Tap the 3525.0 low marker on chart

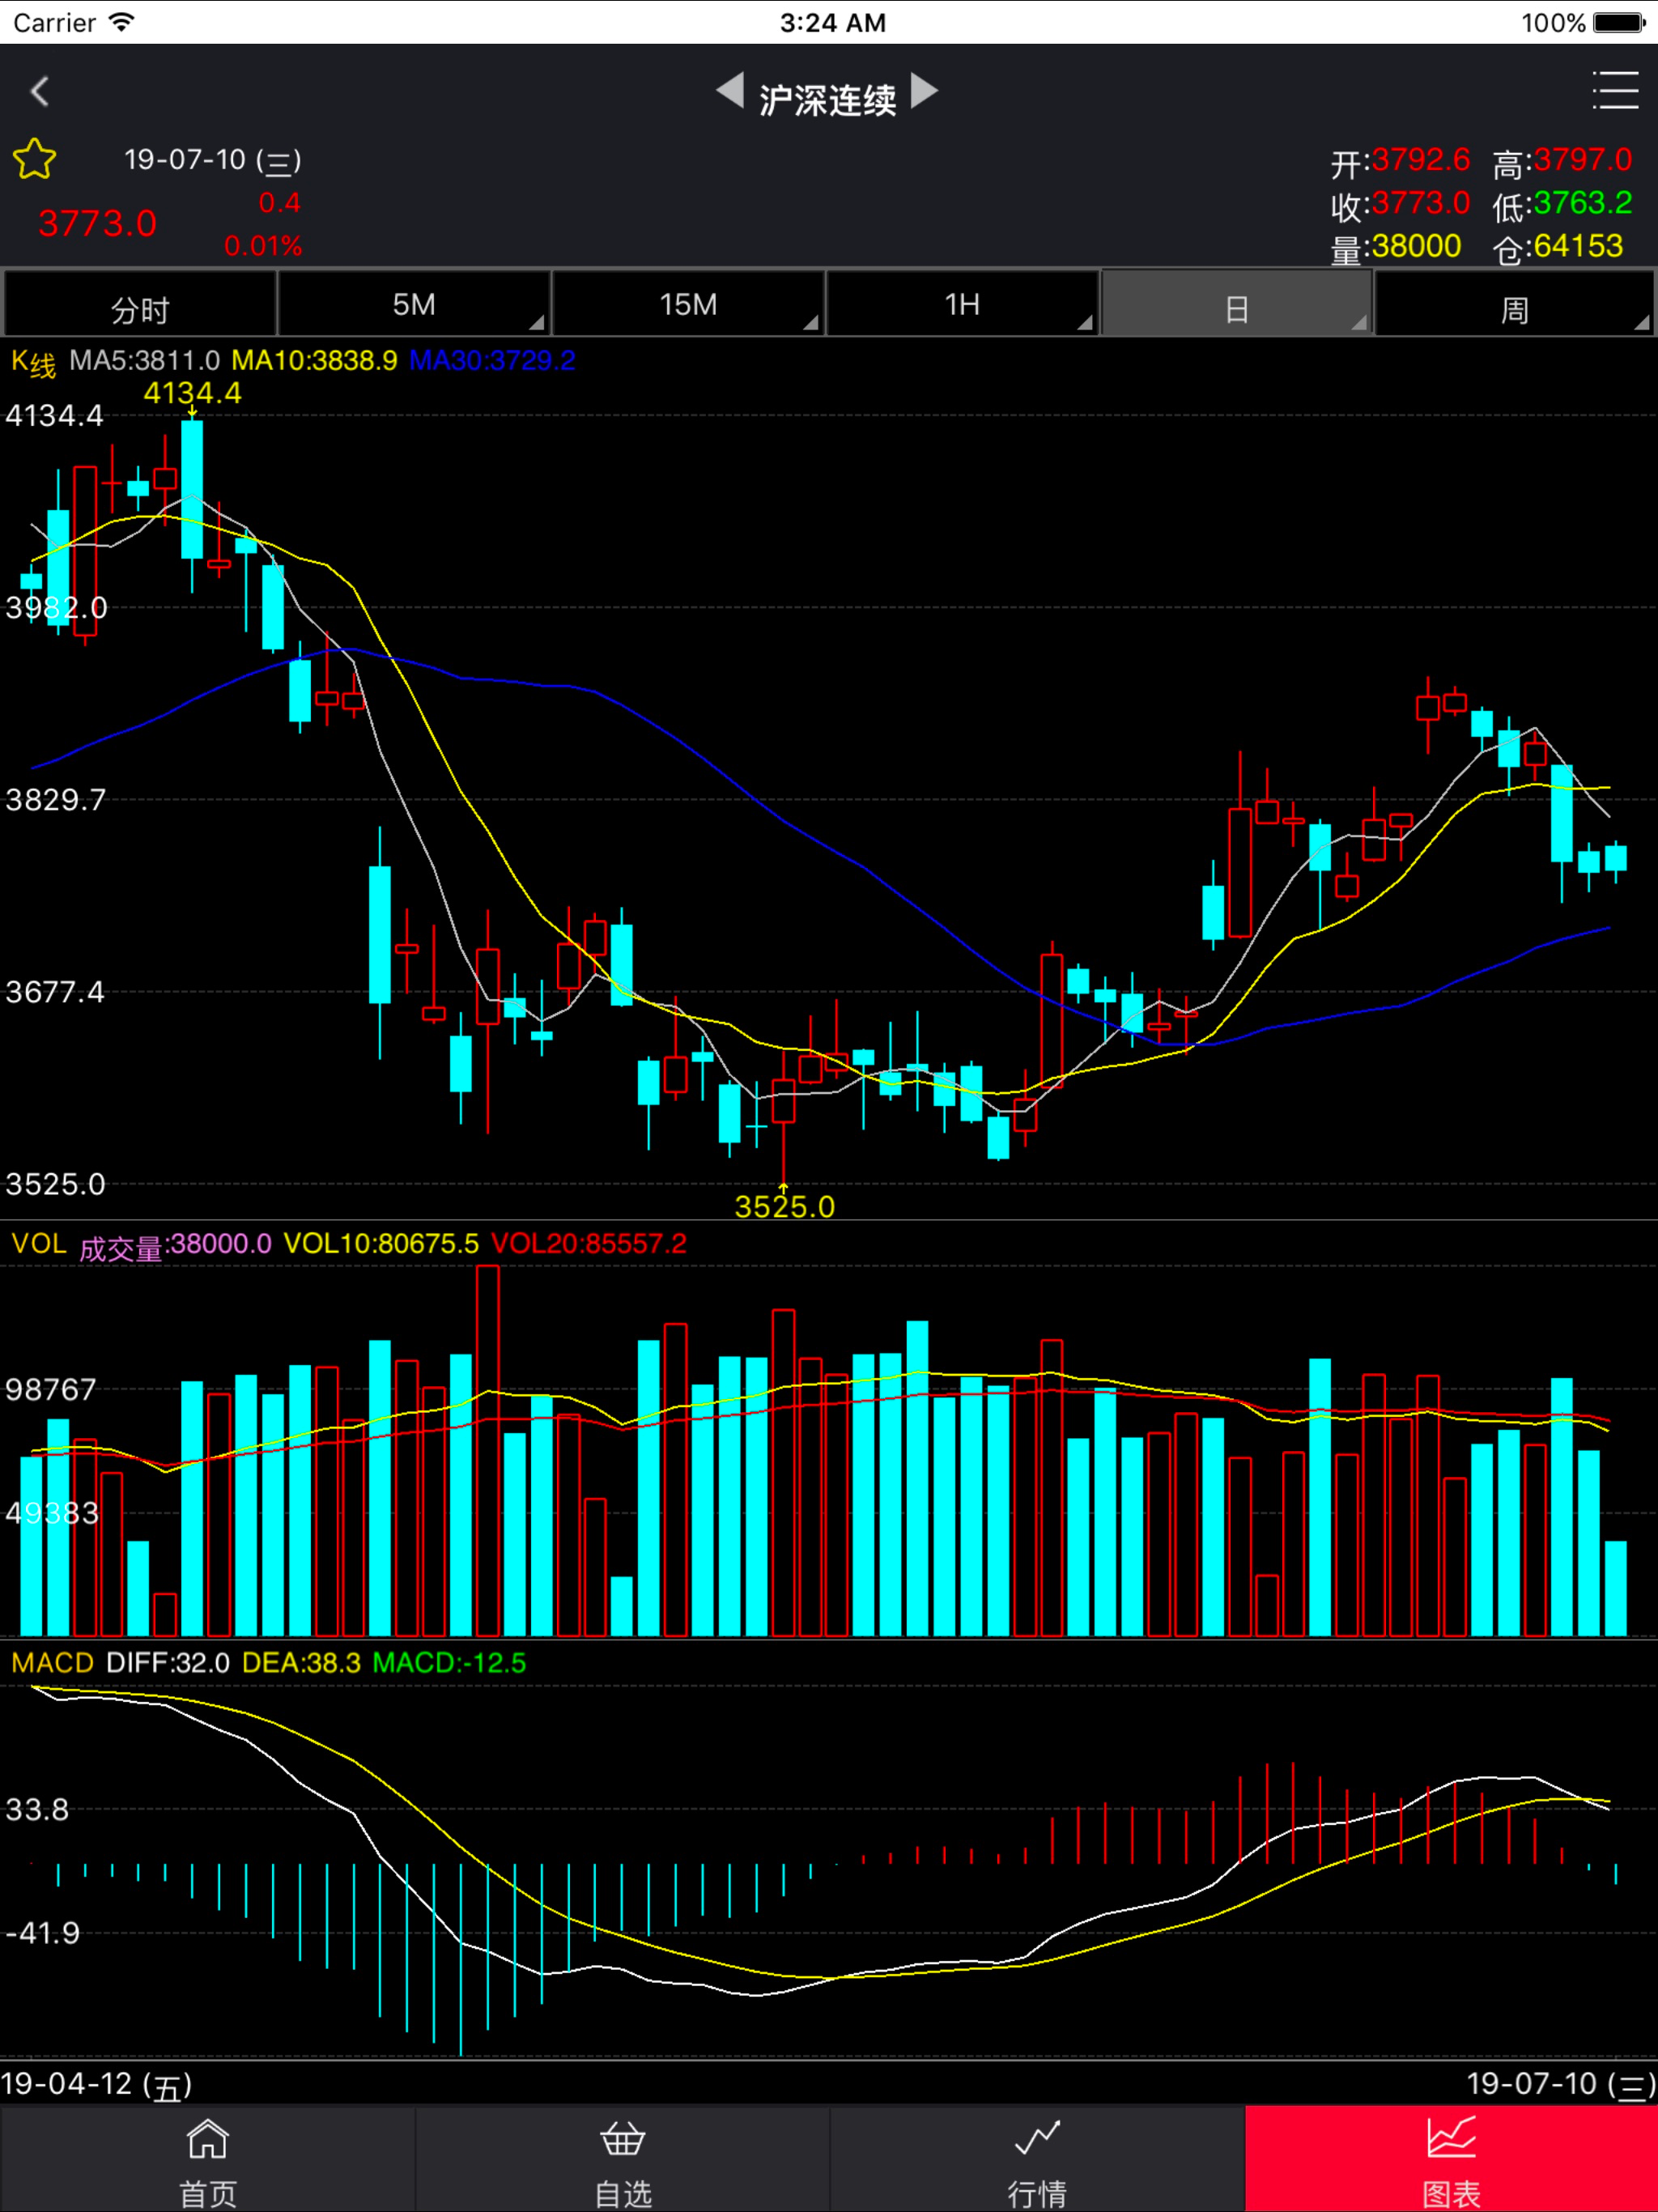[x=784, y=1206]
